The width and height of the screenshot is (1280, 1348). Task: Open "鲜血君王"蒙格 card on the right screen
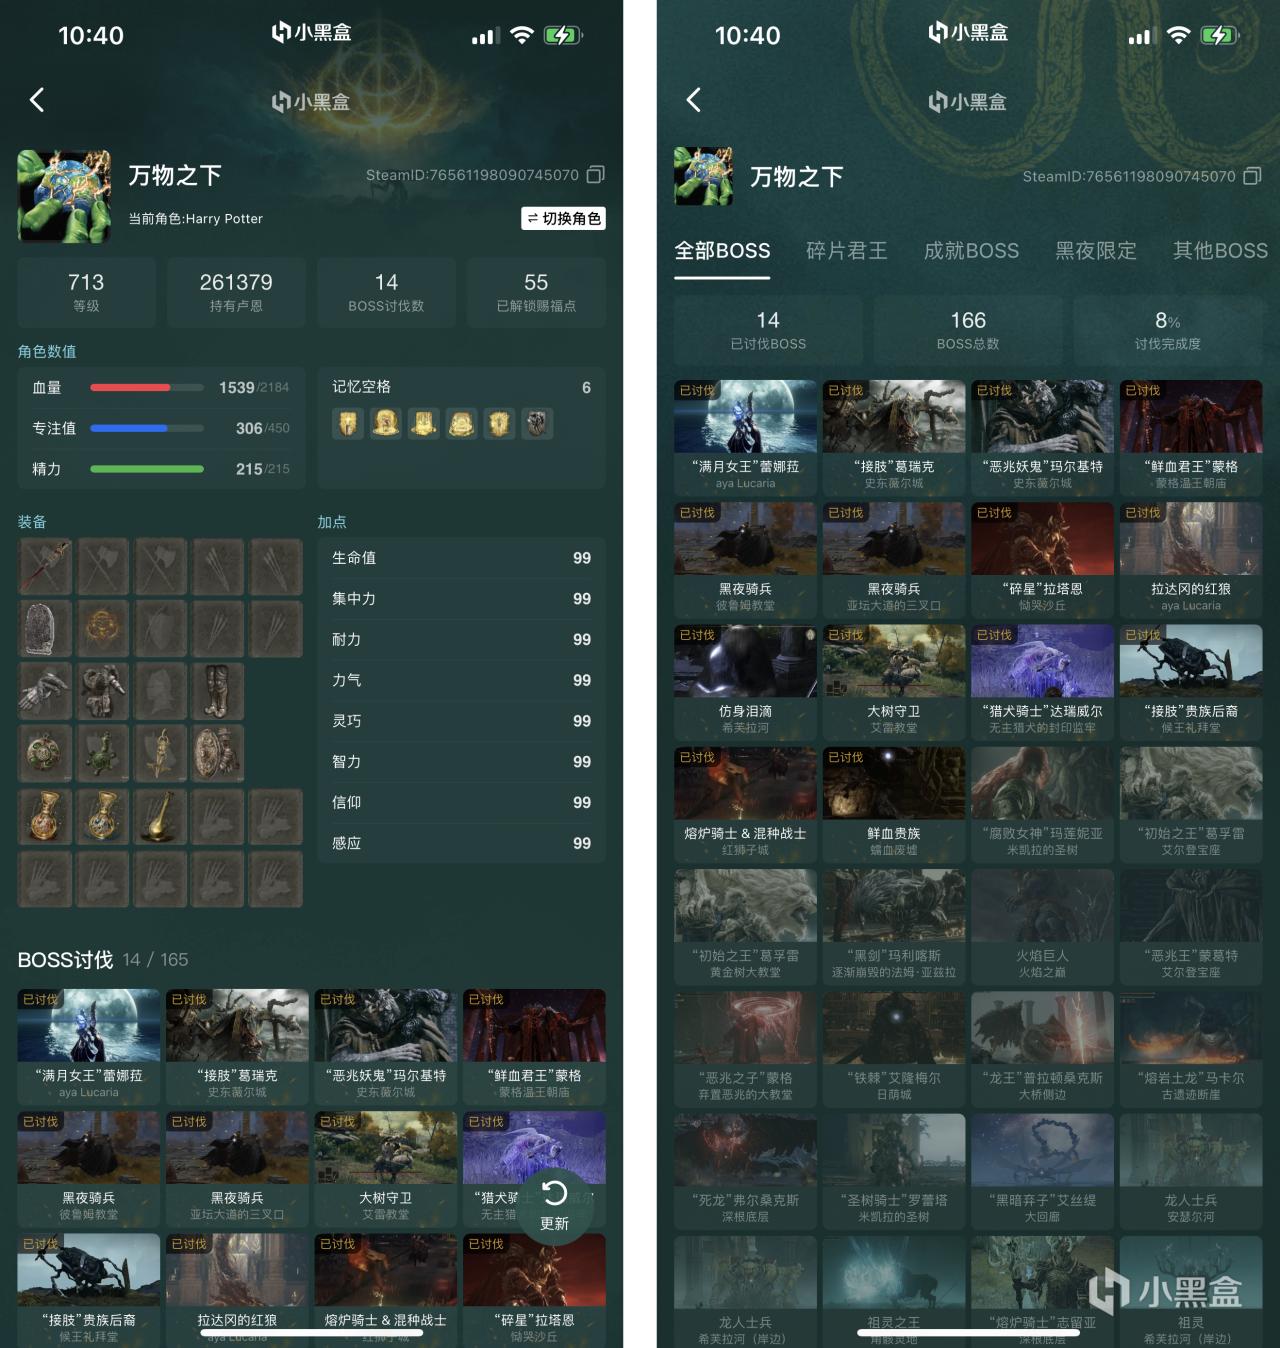(1191, 437)
